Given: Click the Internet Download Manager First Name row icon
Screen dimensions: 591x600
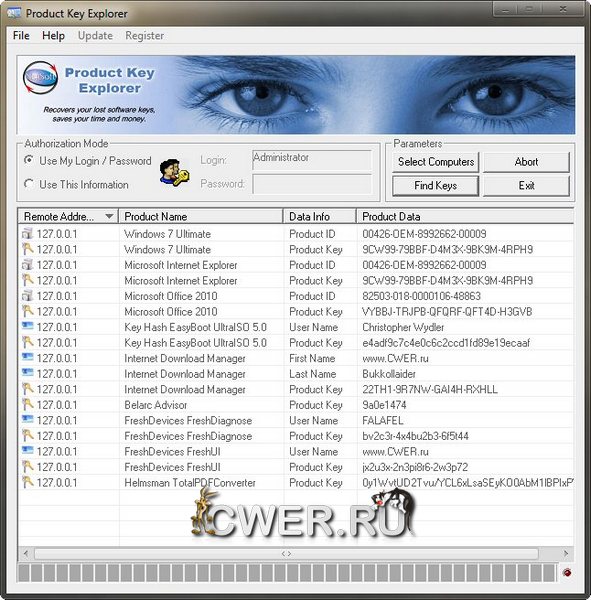Looking at the screenshot, I should tap(28, 357).
